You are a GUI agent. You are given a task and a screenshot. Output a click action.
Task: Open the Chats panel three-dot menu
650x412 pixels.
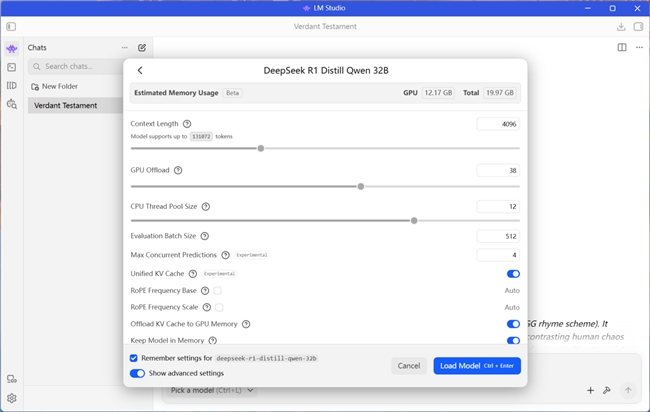point(125,48)
